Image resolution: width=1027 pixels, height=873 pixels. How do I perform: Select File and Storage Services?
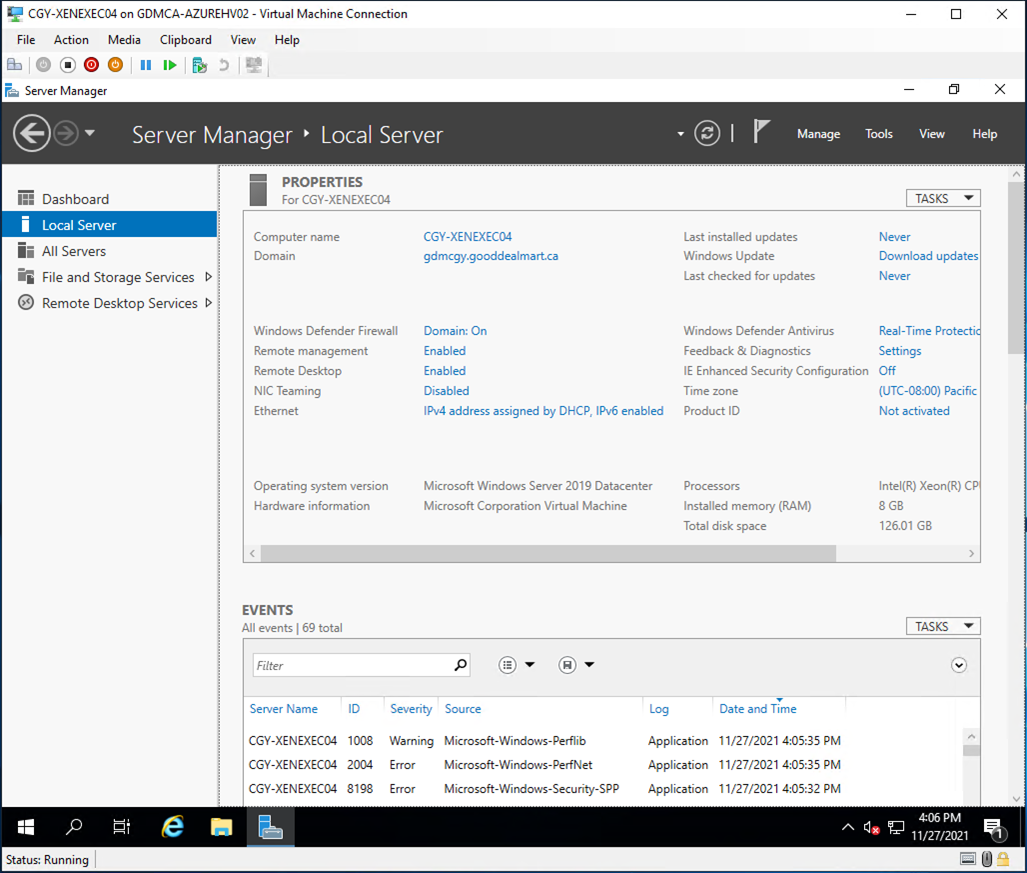click(118, 277)
